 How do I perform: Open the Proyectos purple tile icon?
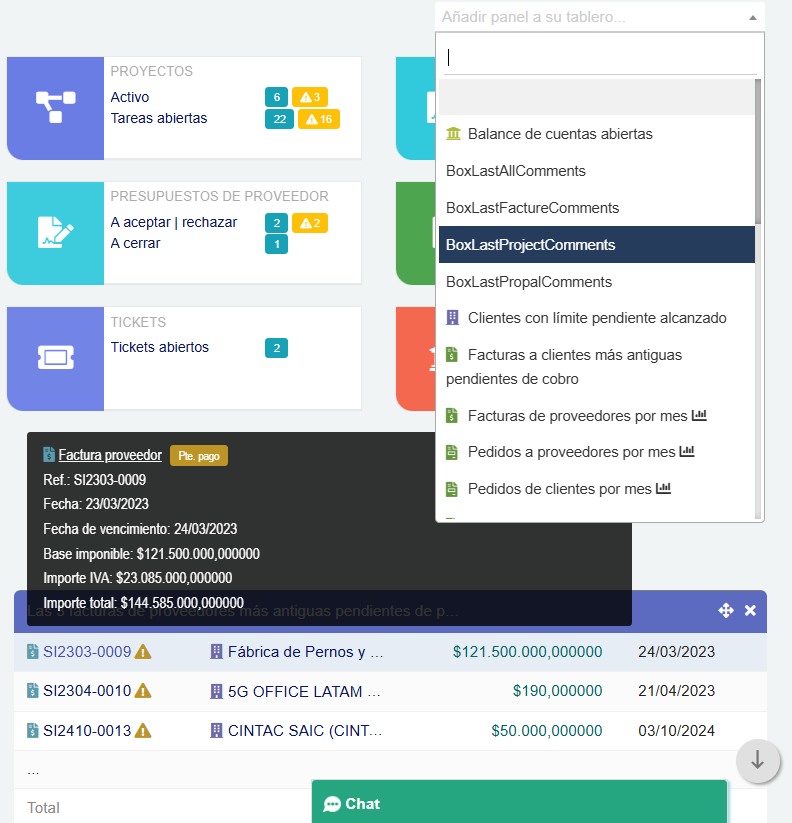click(55, 108)
